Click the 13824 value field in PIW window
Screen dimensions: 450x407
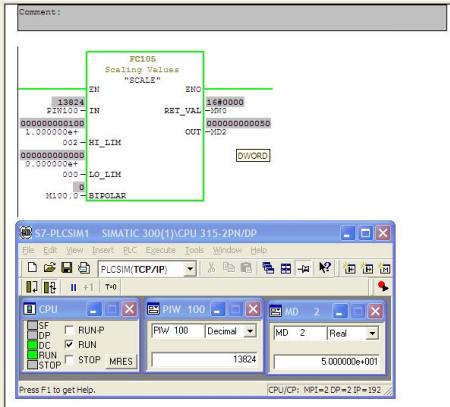204,359
